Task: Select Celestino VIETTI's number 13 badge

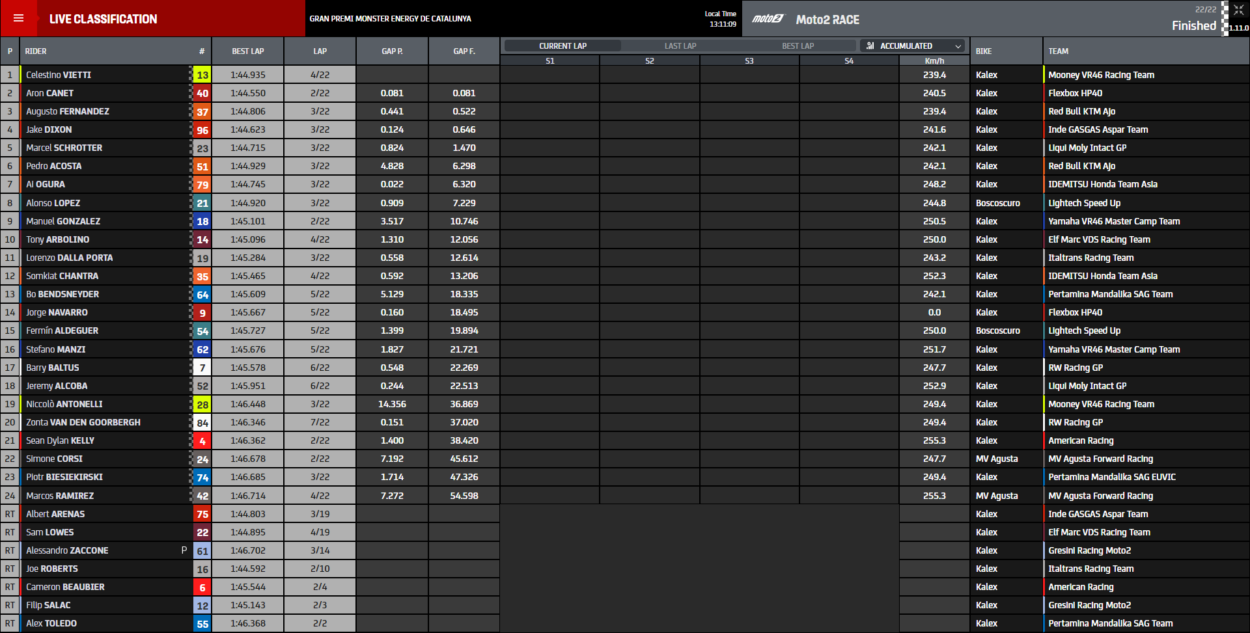Action: (202, 75)
